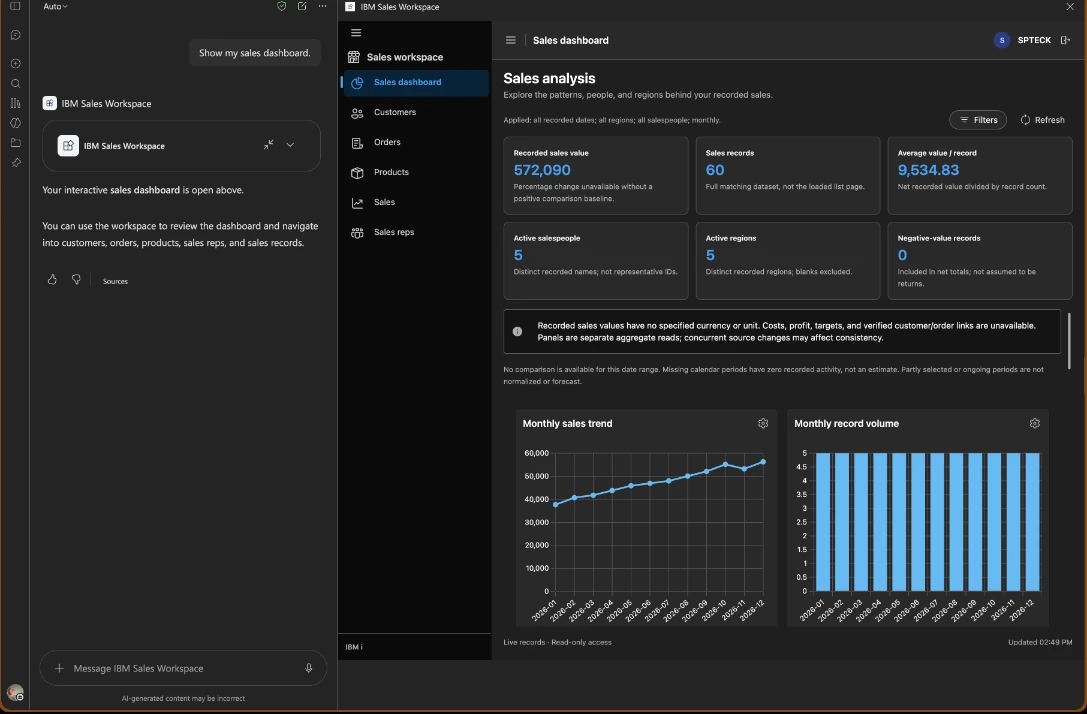The width and height of the screenshot is (1087, 714).
Task: Click the Sales records value 60
Action: point(715,170)
